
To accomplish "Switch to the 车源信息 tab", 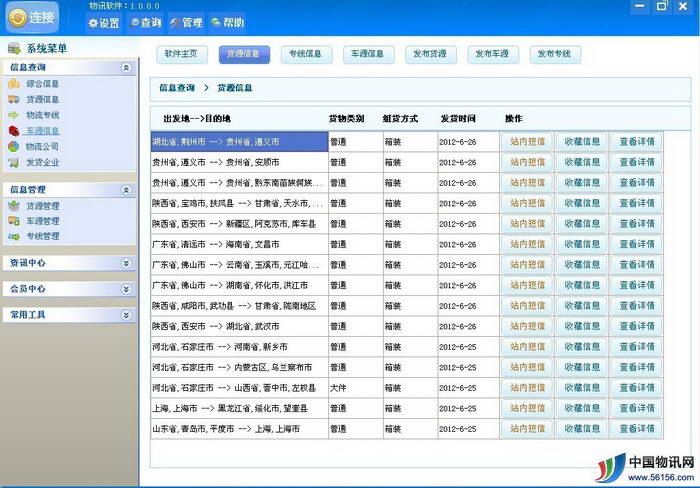I will pyautogui.click(x=368, y=54).
